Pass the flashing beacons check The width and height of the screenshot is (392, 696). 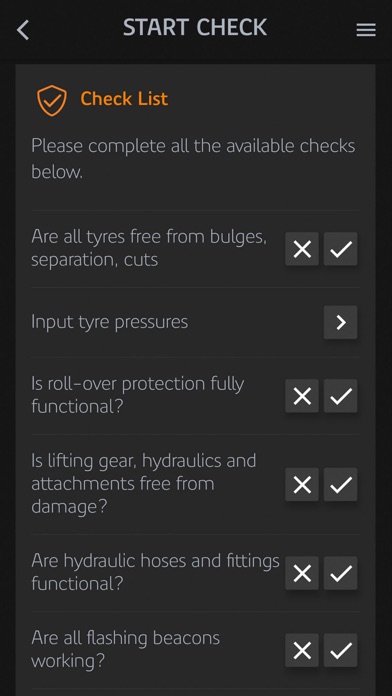click(341, 650)
